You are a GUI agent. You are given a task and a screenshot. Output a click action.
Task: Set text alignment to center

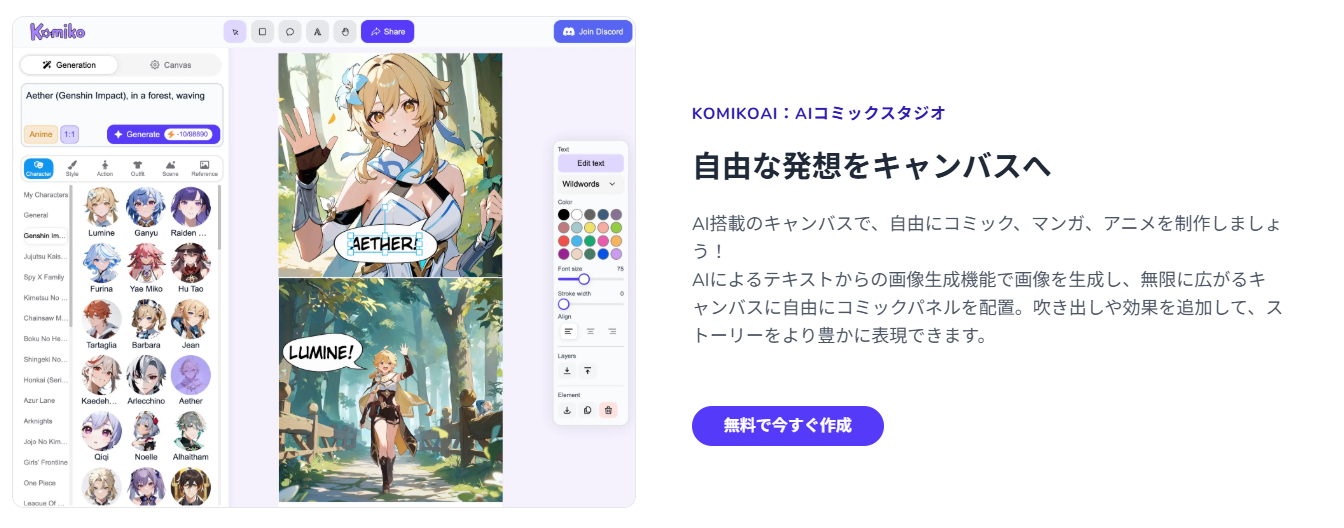coord(590,331)
